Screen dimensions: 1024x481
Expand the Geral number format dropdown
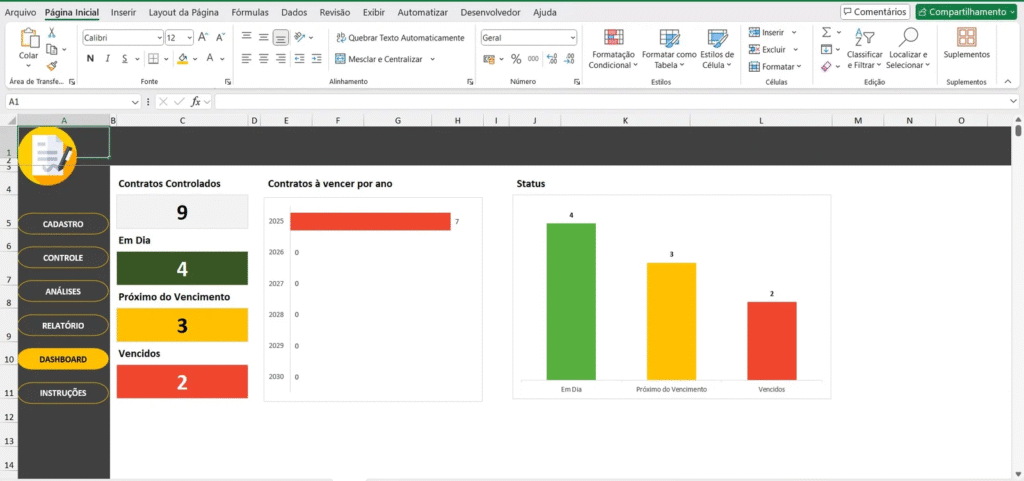point(572,37)
